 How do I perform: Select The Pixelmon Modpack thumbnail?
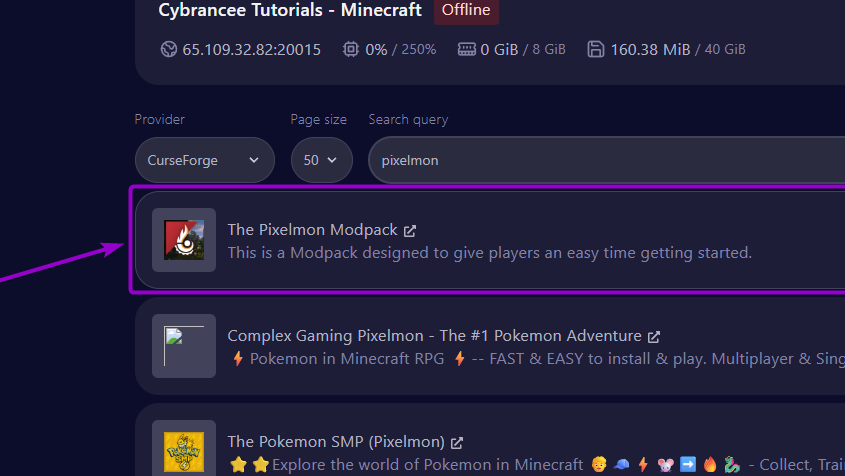click(x=184, y=240)
